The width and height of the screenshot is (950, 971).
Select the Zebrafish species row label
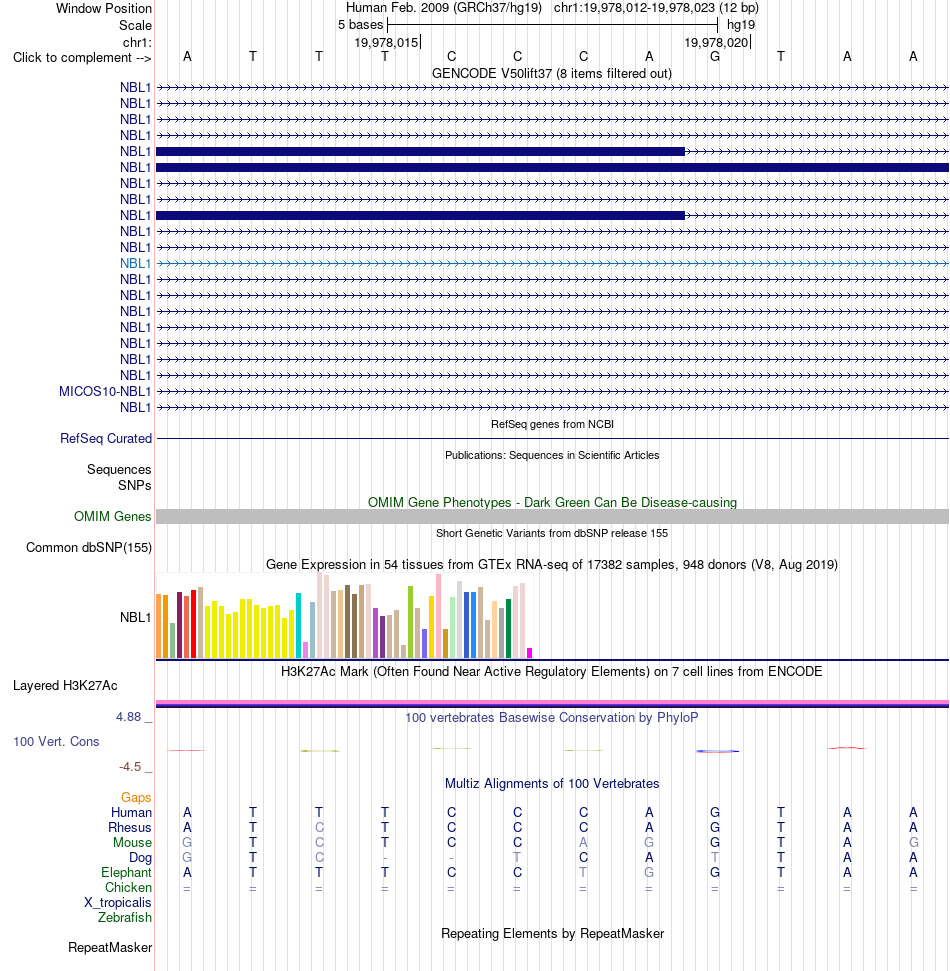coord(124,917)
